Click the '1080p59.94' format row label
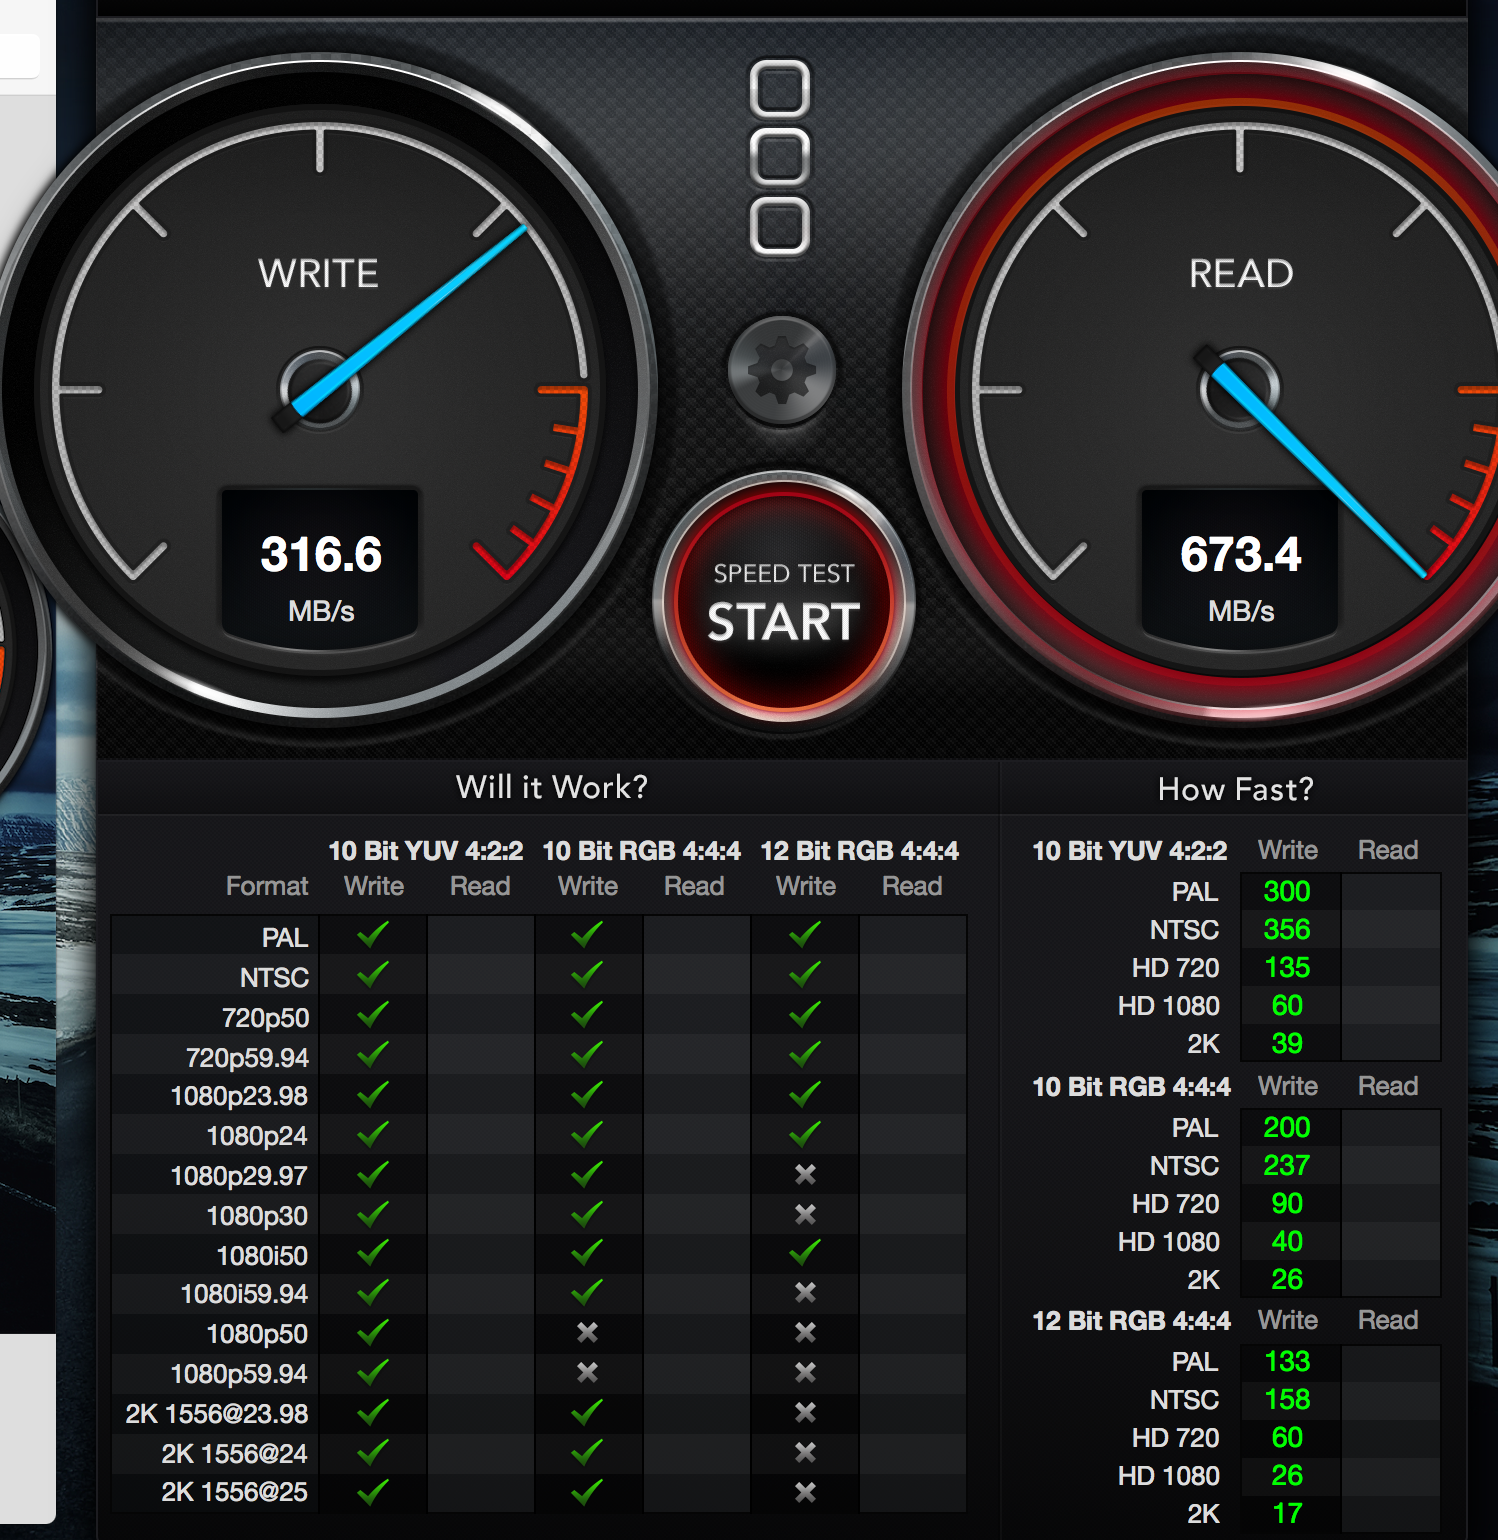Viewport: 1498px width, 1540px height. [239, 1374]
